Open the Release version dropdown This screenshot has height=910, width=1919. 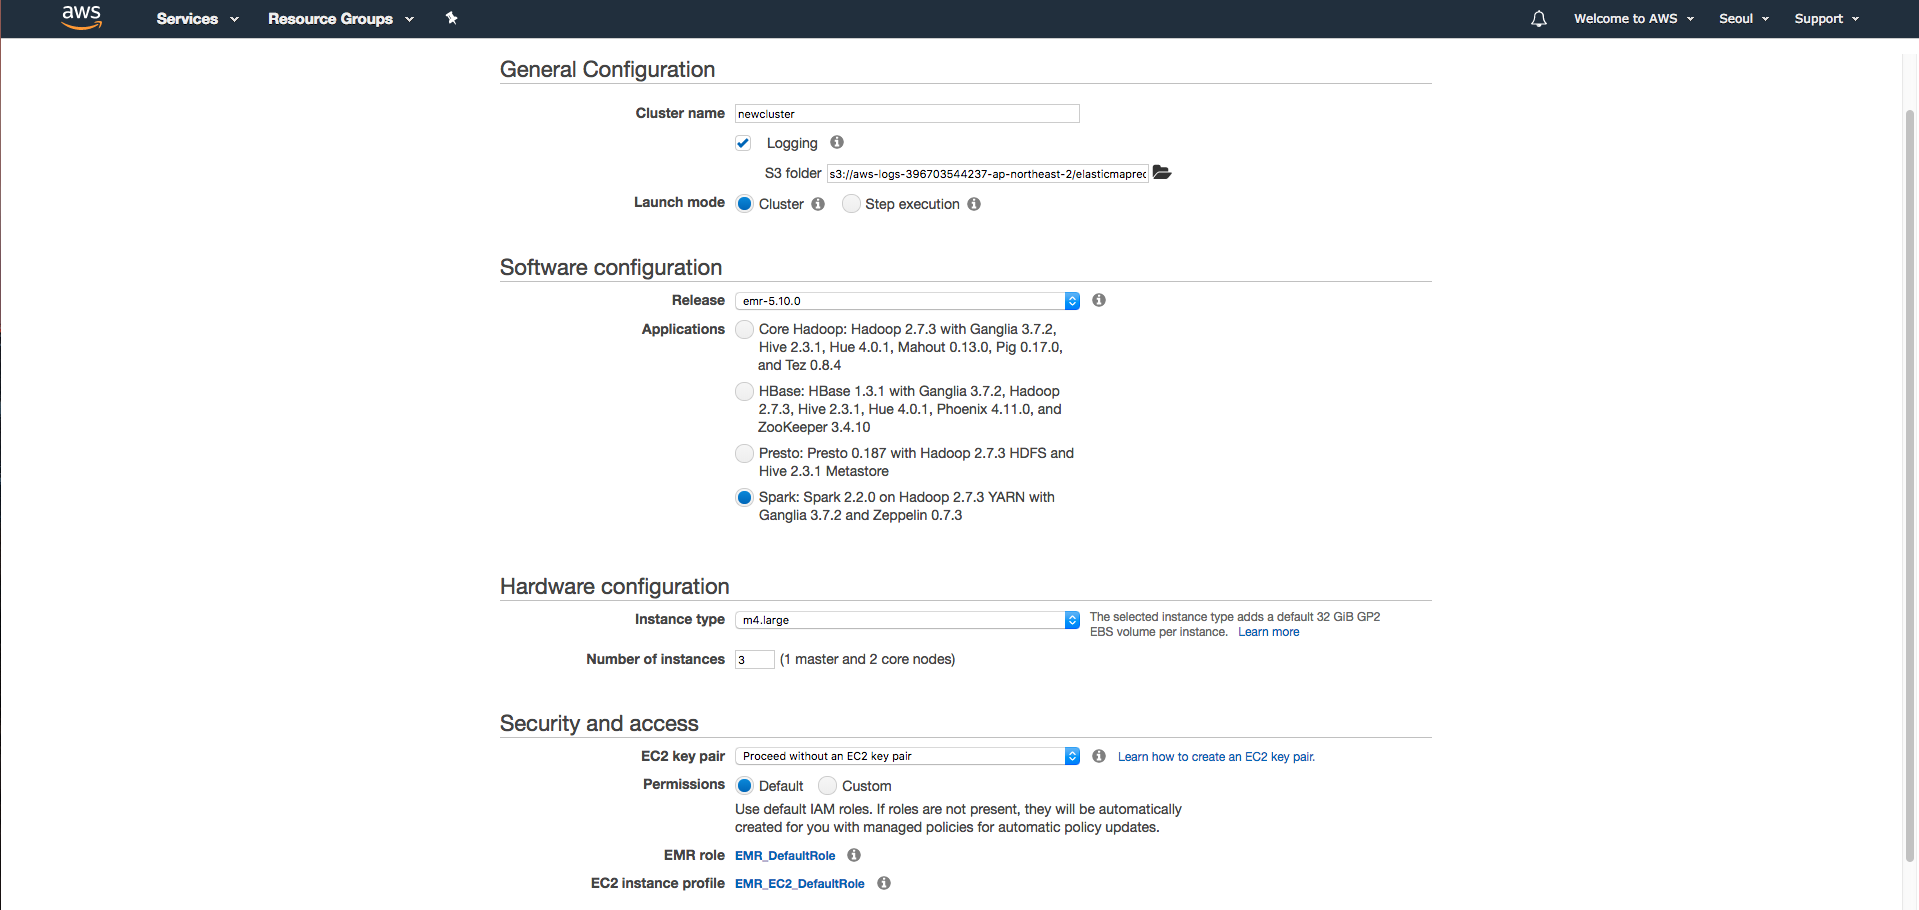coord(1071,300)
